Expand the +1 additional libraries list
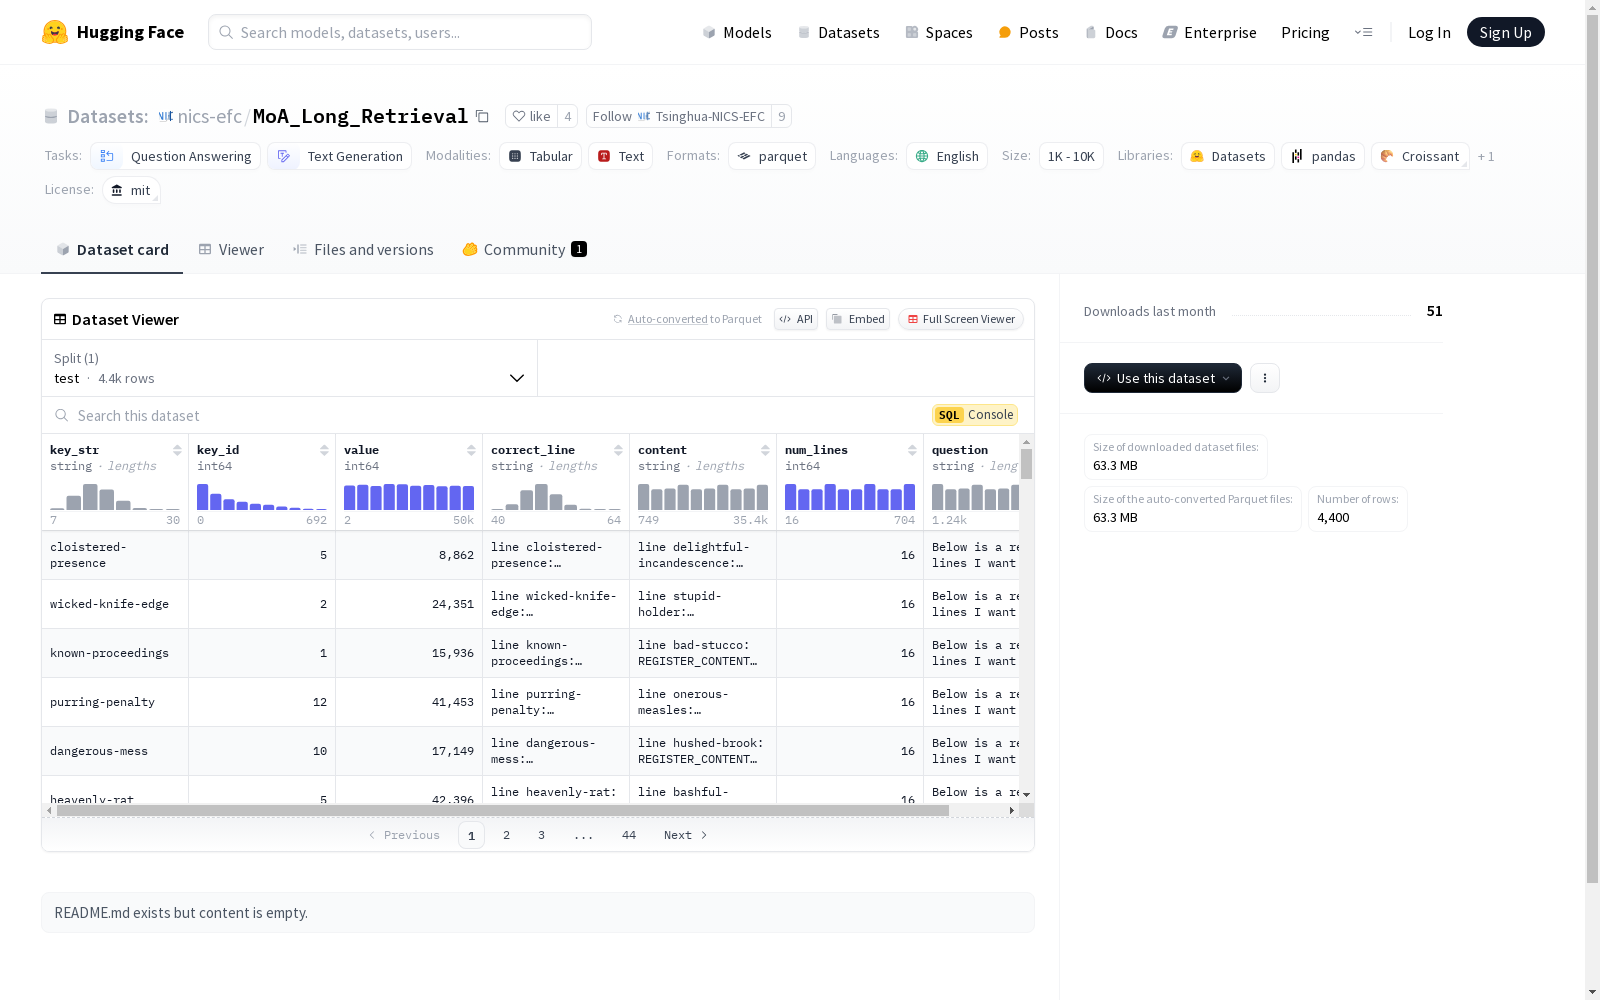 (1486, 156)
